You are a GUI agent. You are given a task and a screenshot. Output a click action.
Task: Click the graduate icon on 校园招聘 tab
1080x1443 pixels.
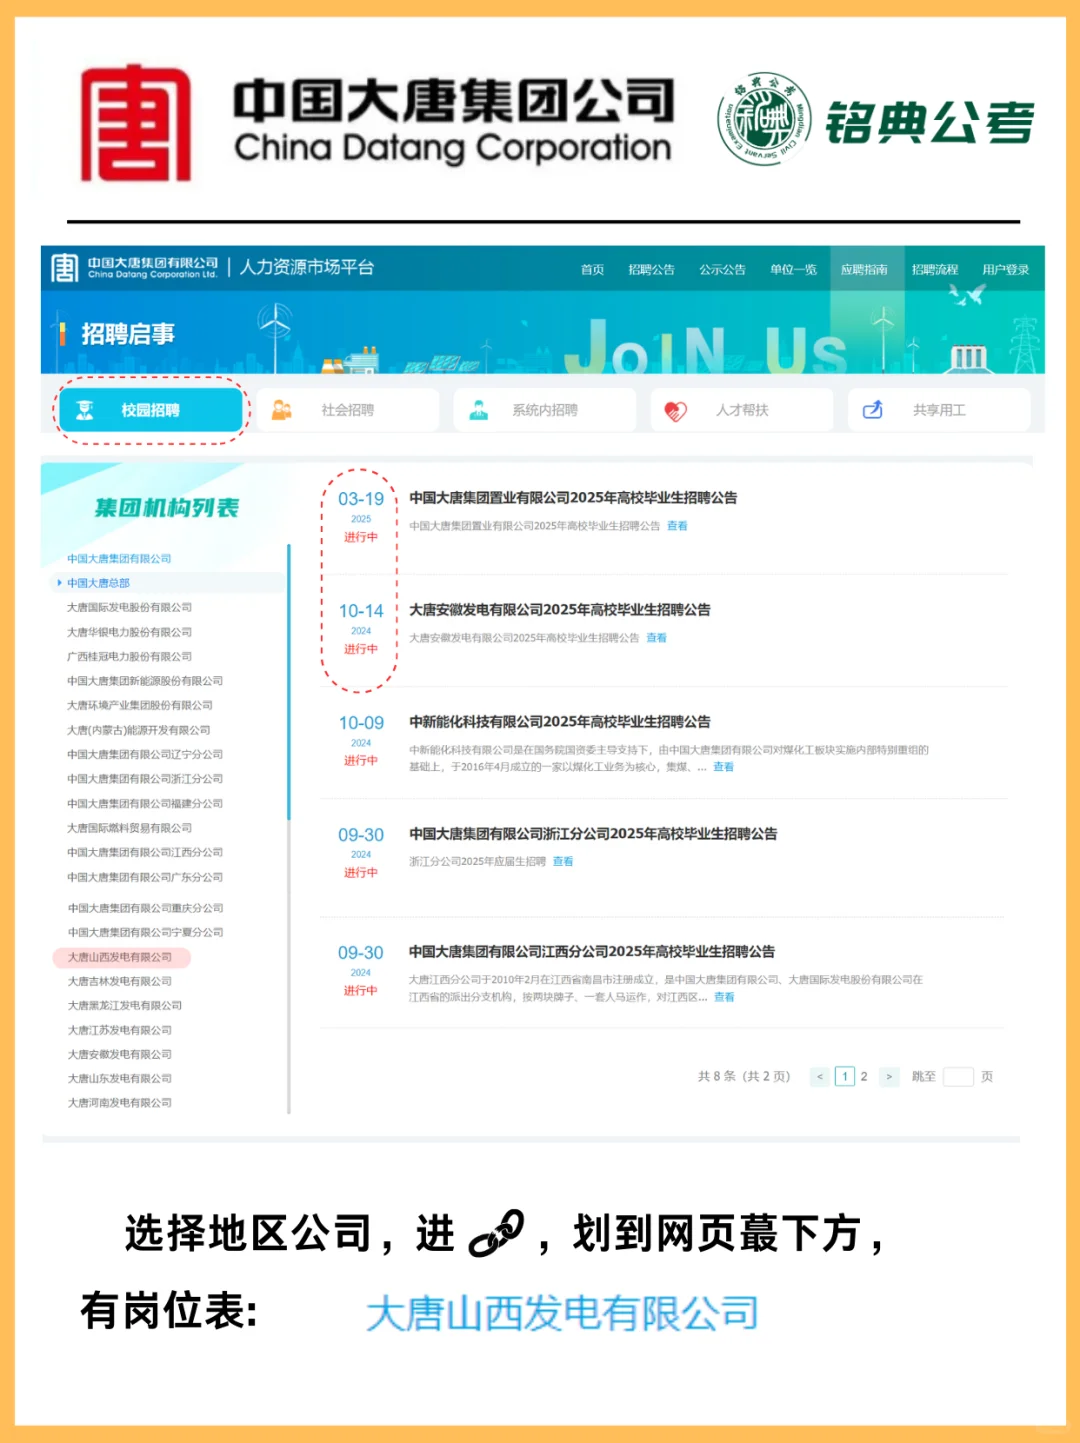[85, 410]
